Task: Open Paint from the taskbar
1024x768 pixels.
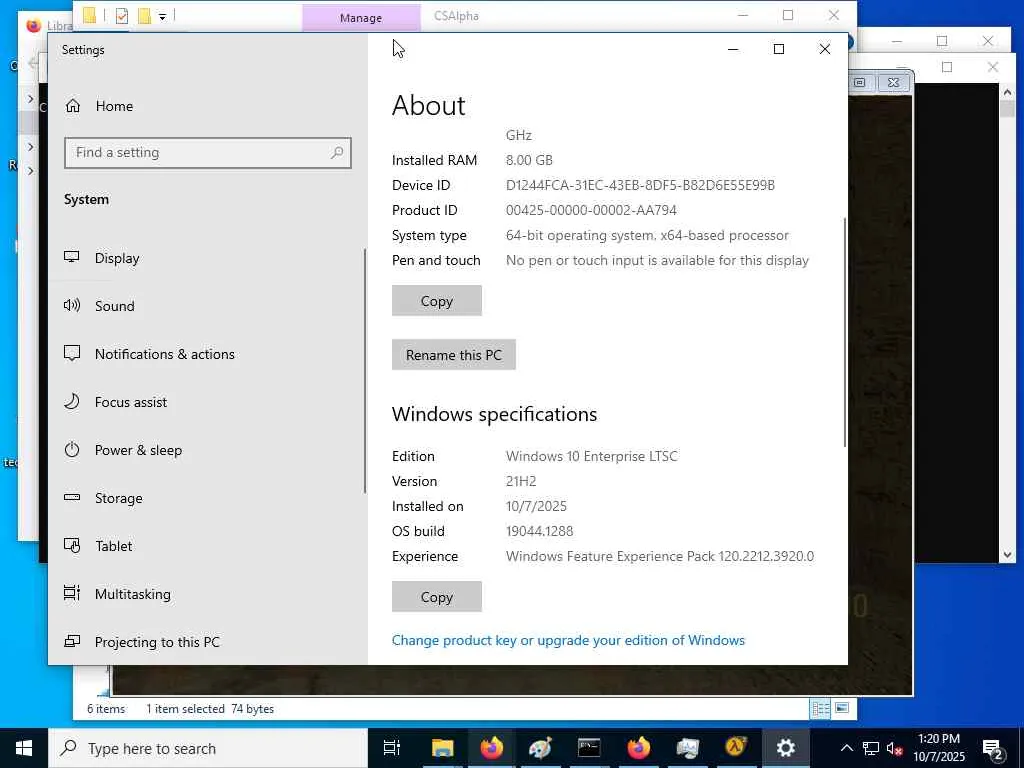Action: pos(540,748)
